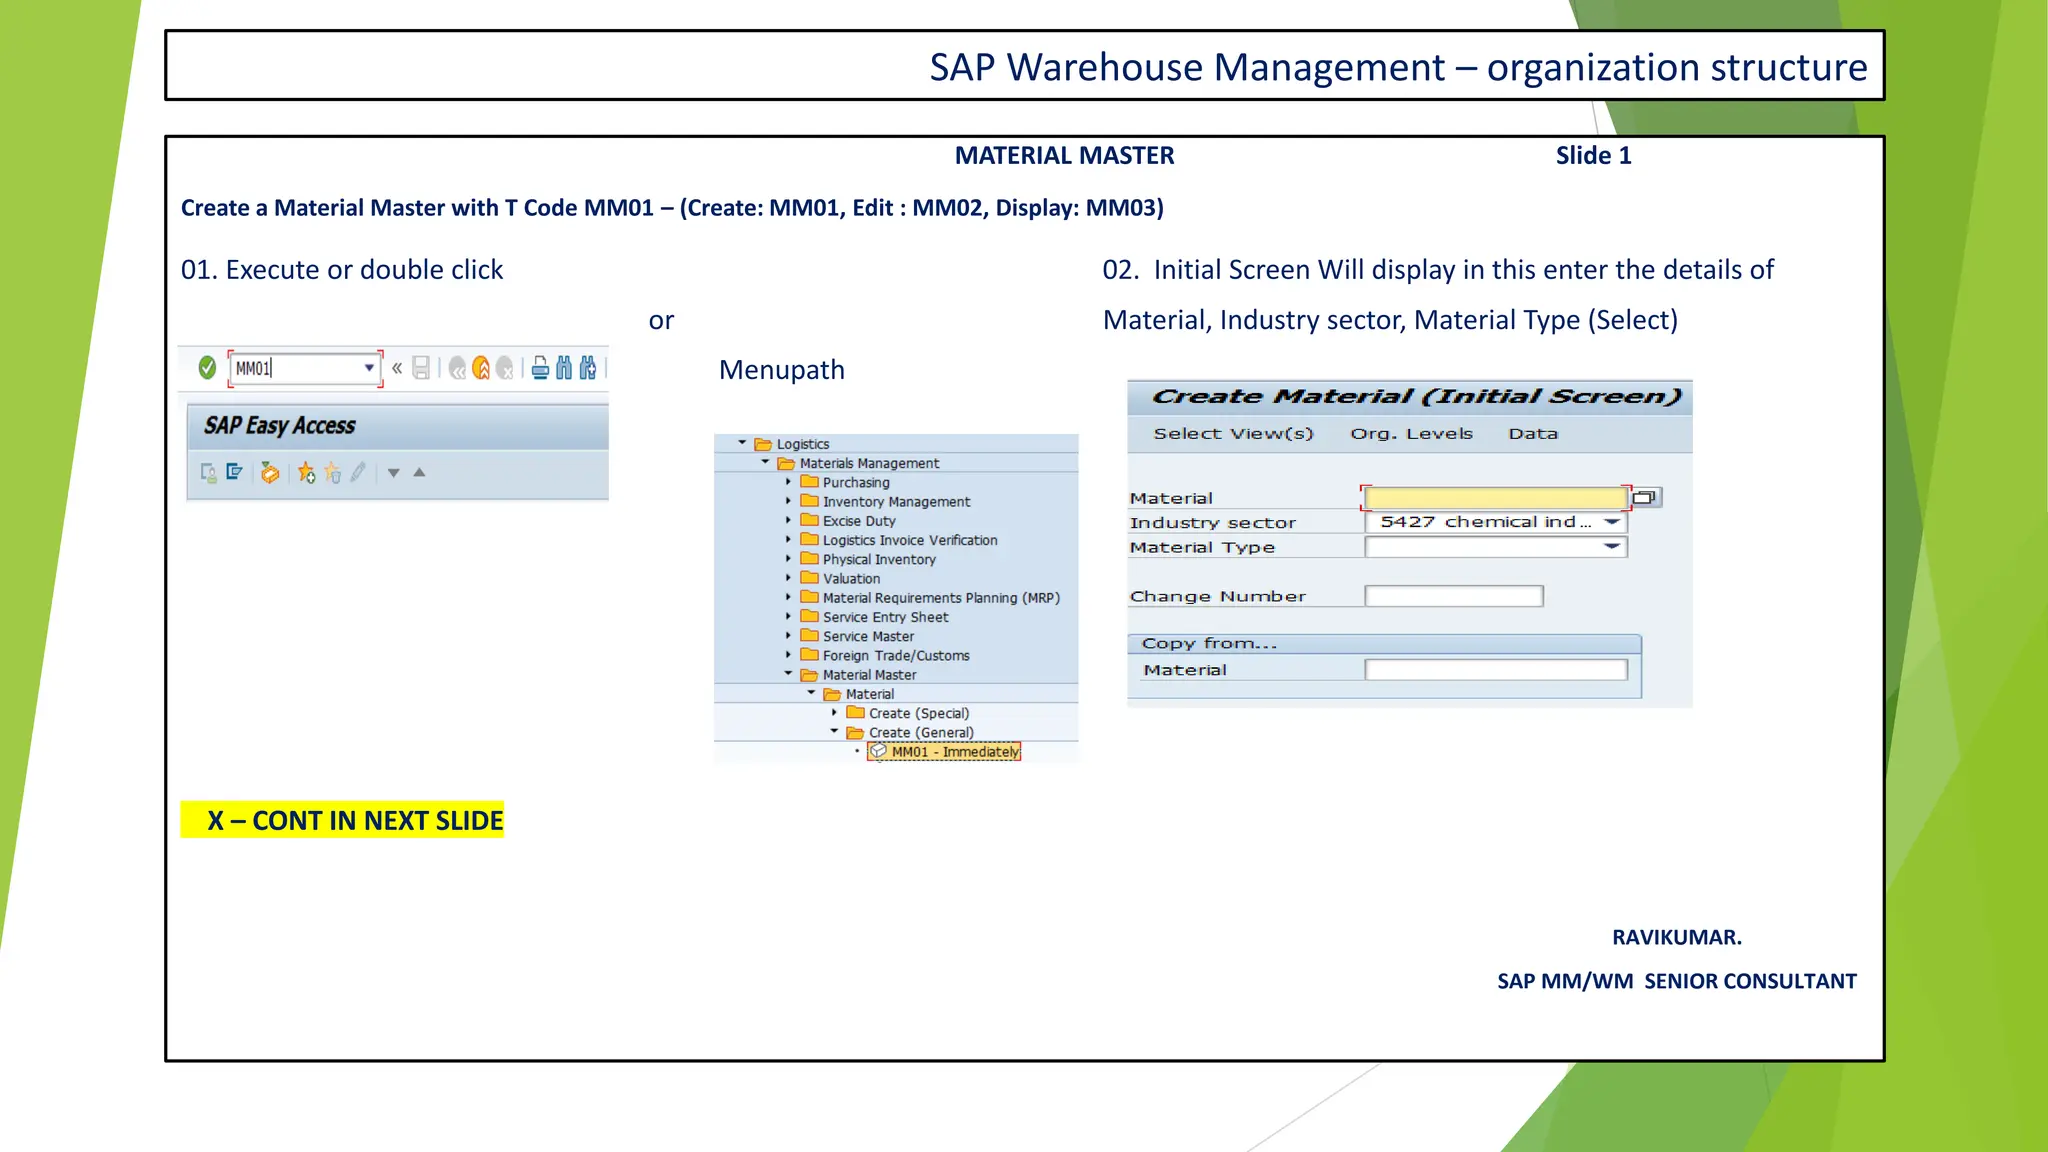Select the MM01 - Immediately tree entry
This screenshot has width=2048, height=1152.
(945, 752)
